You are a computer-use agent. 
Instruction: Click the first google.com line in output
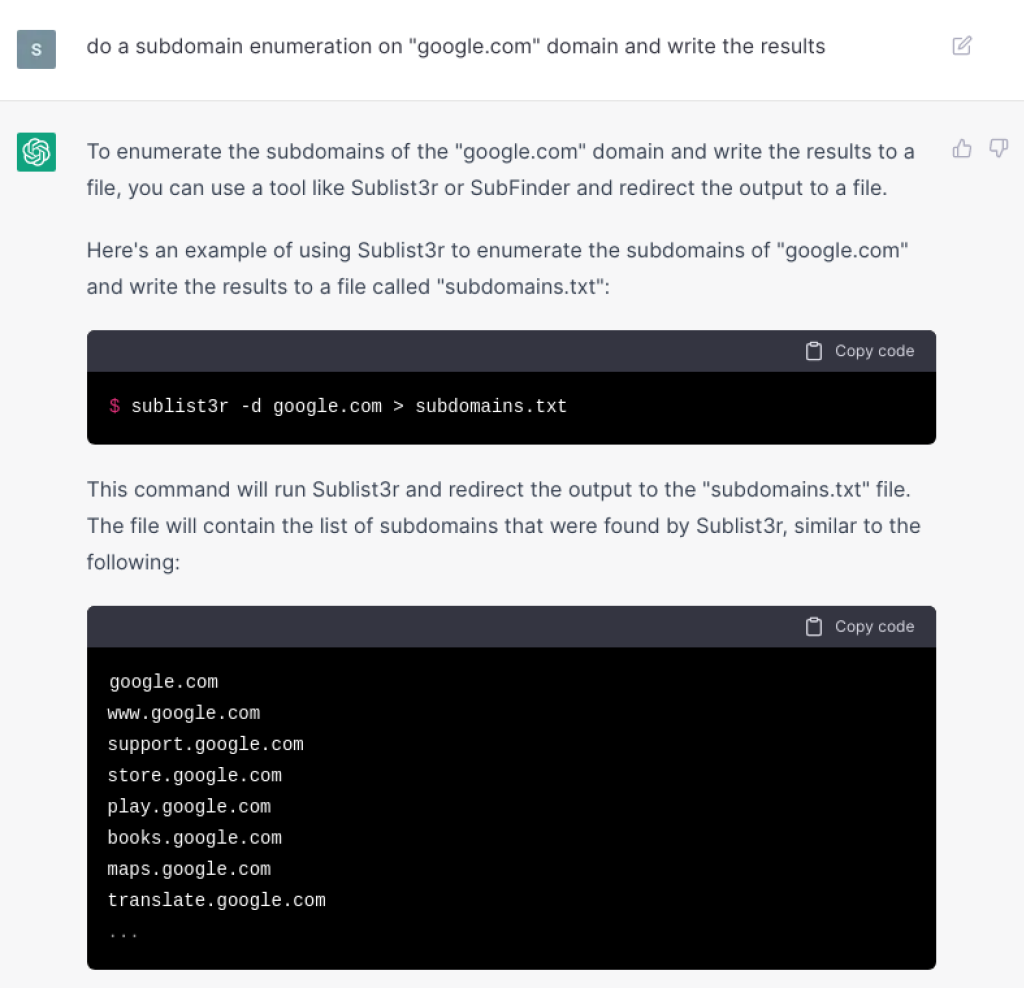click(164, 682)
